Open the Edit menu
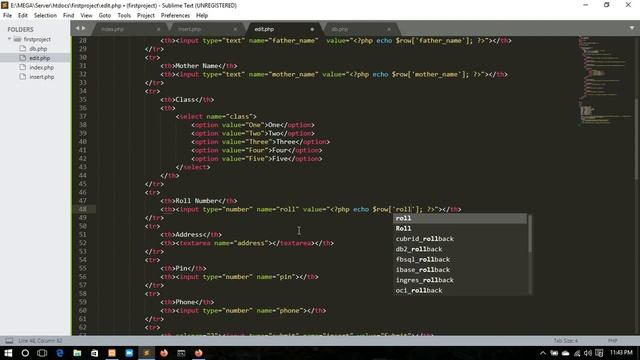 pyautogui.click(x=23, y=16)
